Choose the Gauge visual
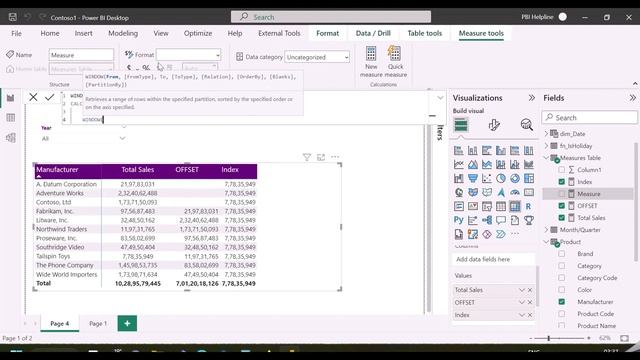 pyautogui.click(x=515, y=192)
